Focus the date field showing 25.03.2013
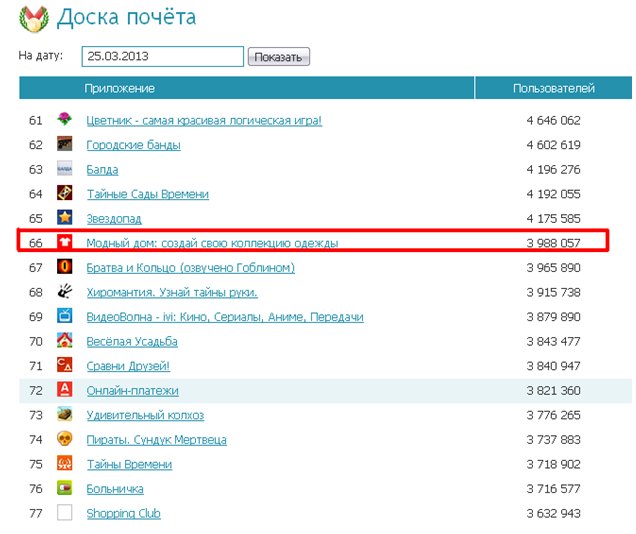This screenshot has width=636, height=534. 163,56
